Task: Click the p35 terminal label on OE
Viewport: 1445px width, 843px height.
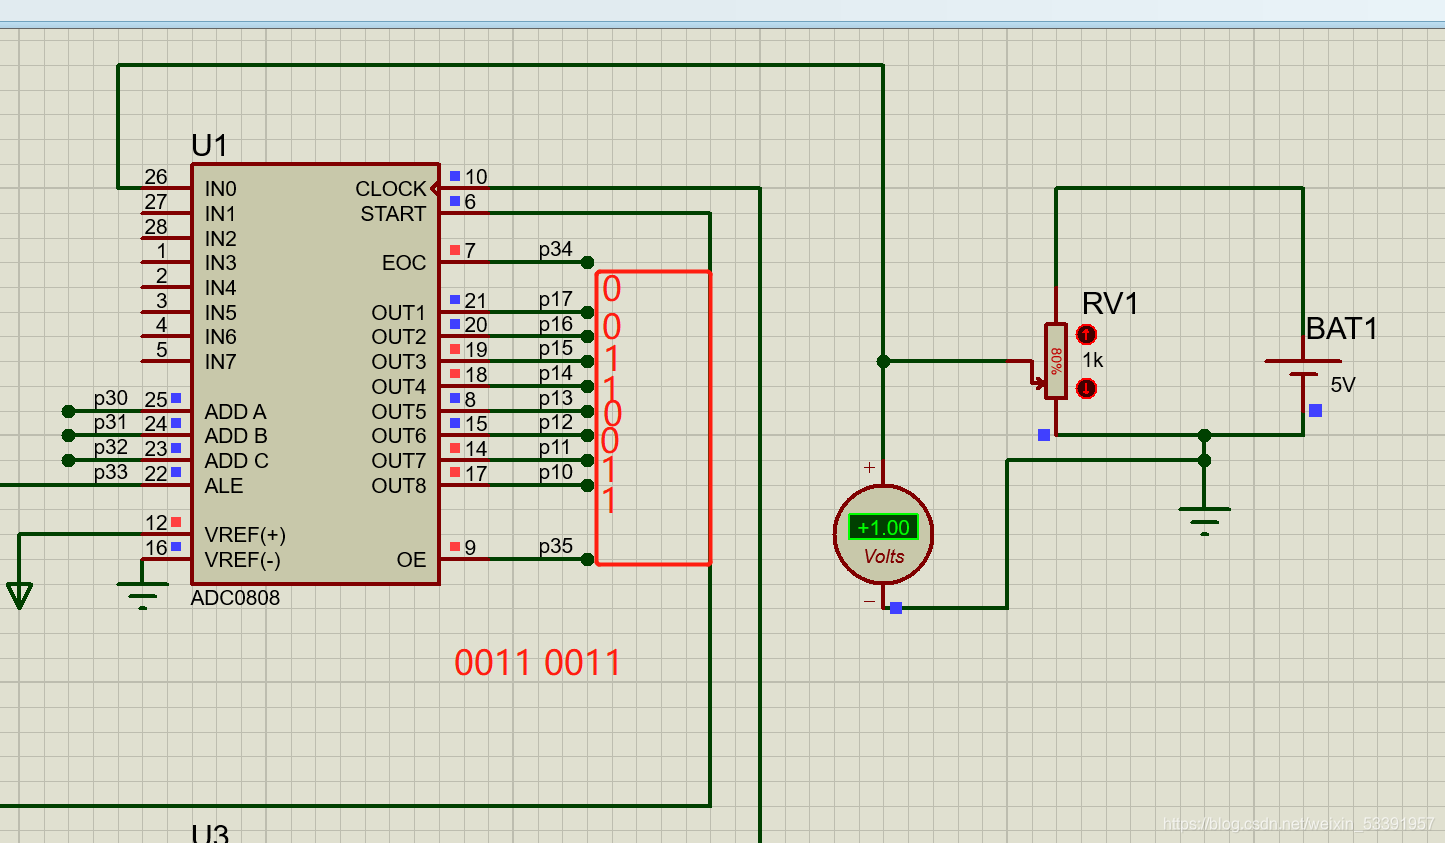Action: [556, 546]
